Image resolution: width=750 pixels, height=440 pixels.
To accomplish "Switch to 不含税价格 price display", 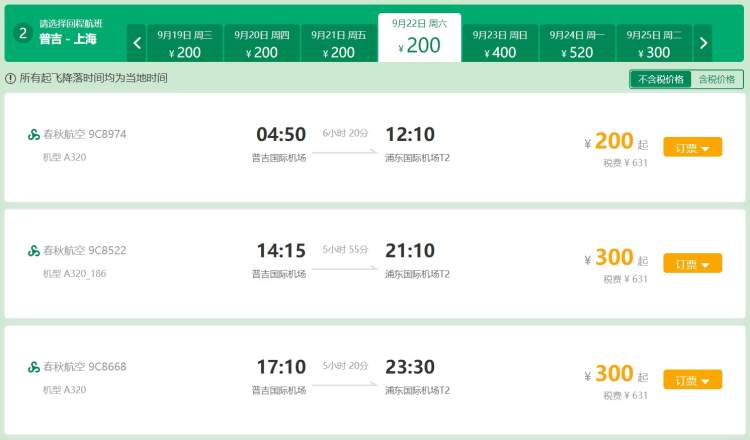I will [x=661, y=79].
